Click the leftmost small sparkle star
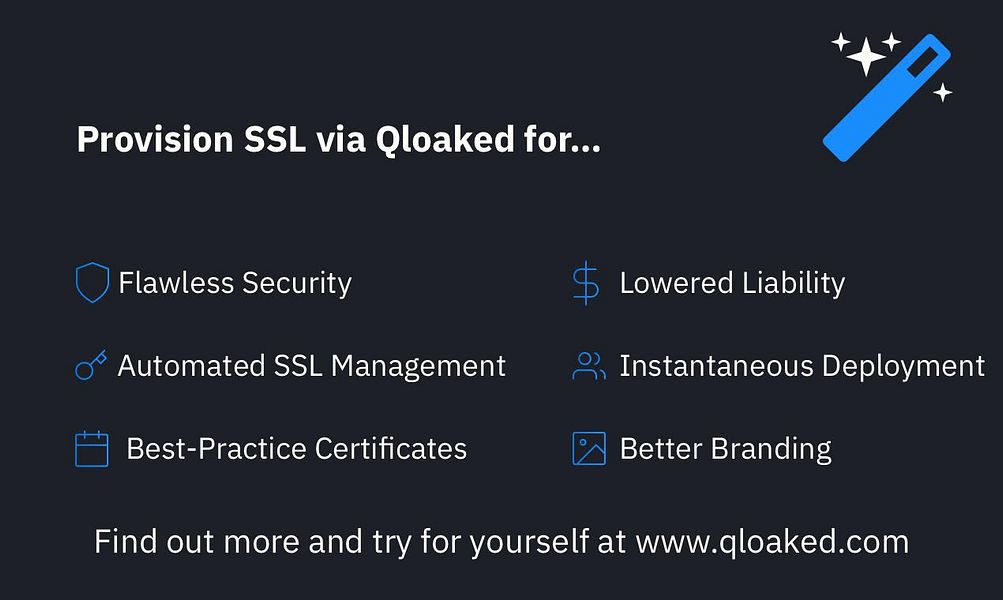The height and width of the screenshot is (600, 1003). point(841,42)
